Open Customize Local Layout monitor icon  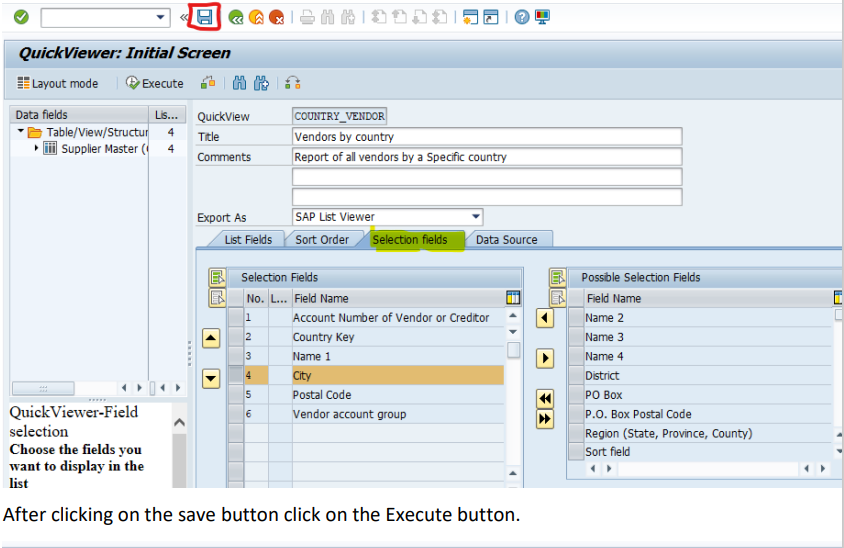point(542,17)
